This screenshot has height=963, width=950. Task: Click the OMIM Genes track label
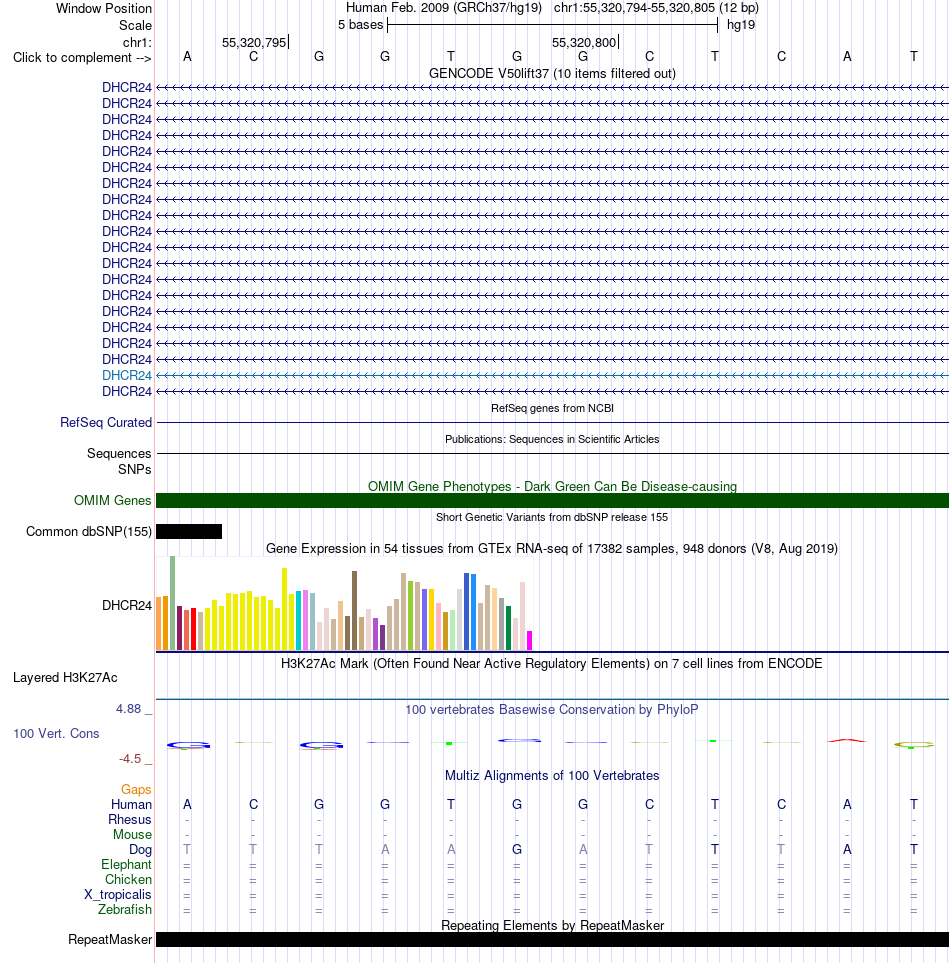point(112,501)
